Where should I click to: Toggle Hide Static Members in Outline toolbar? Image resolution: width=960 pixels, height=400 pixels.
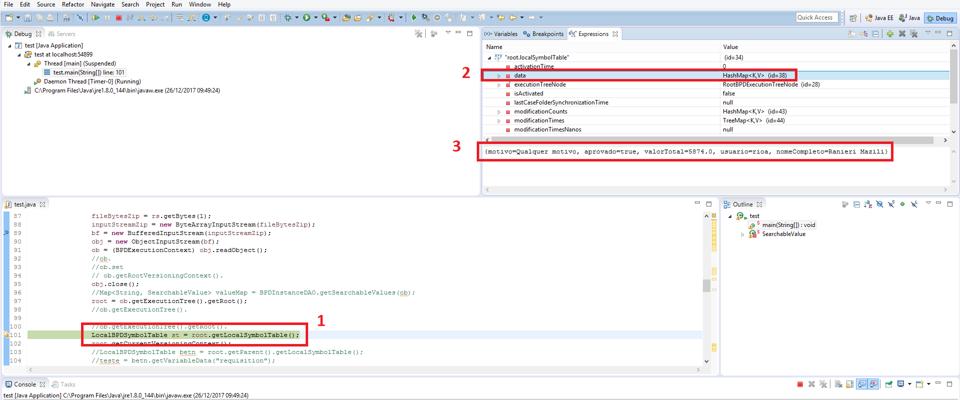coord(891,204)
